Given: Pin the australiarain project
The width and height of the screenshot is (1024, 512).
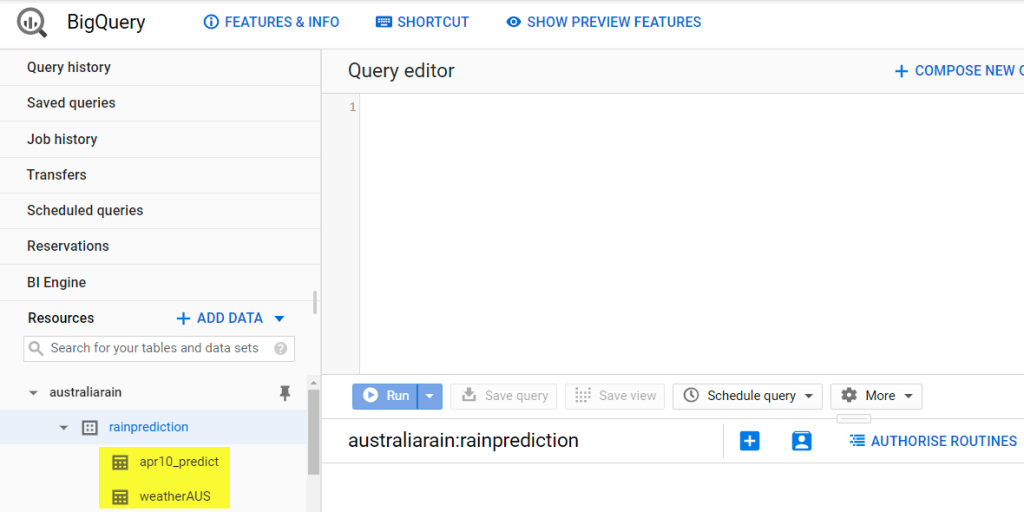Looking at the screenshot, I should click(285, 393).
